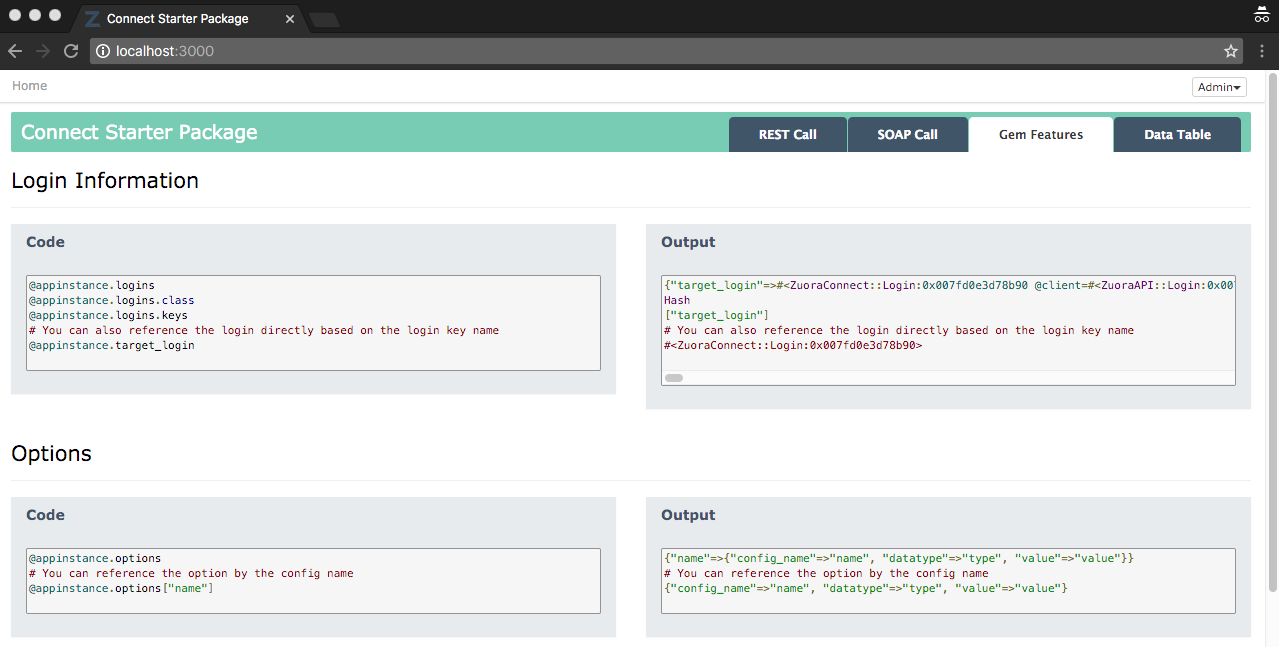Screen dimensions: 1279x647
Task: Click the "#<ZuoraConnect::Login:0x007fd0e3d78b90>" output line
Action: [793, 345]
